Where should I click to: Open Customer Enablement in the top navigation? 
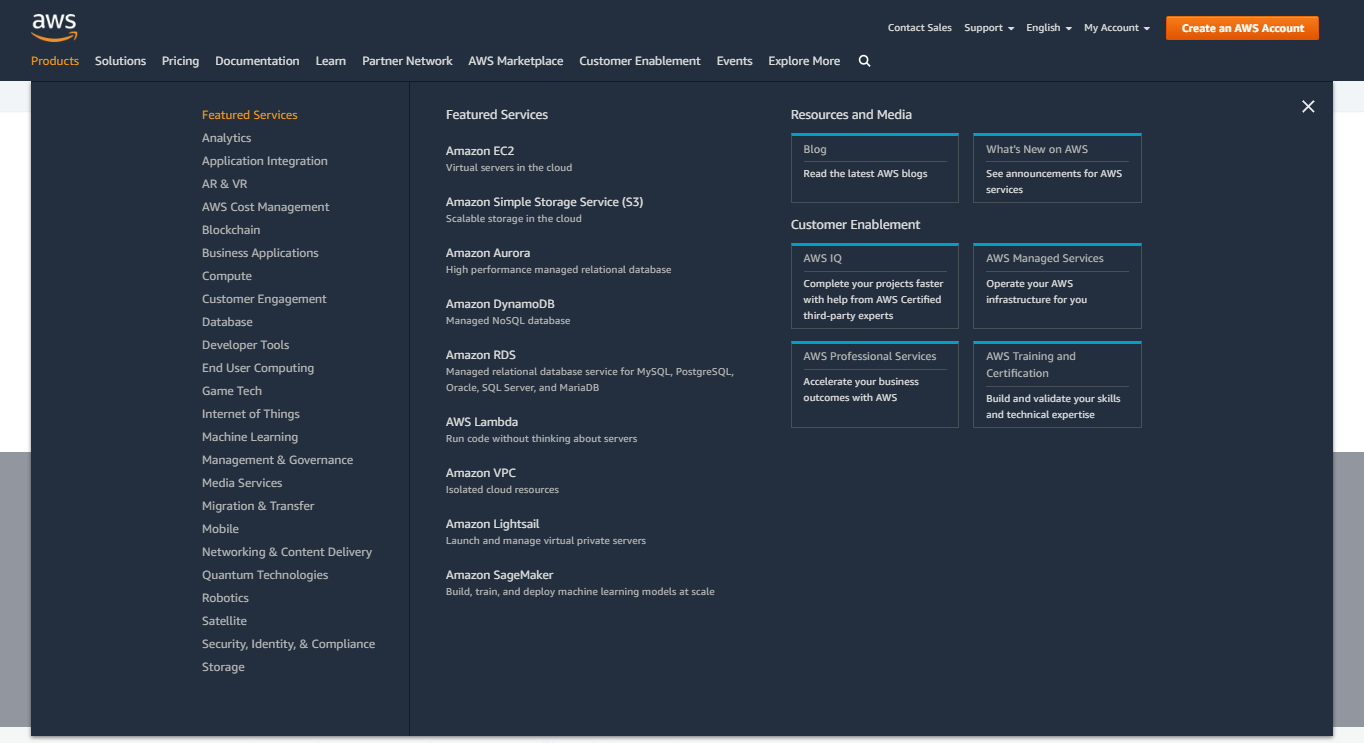coord(640,61)
